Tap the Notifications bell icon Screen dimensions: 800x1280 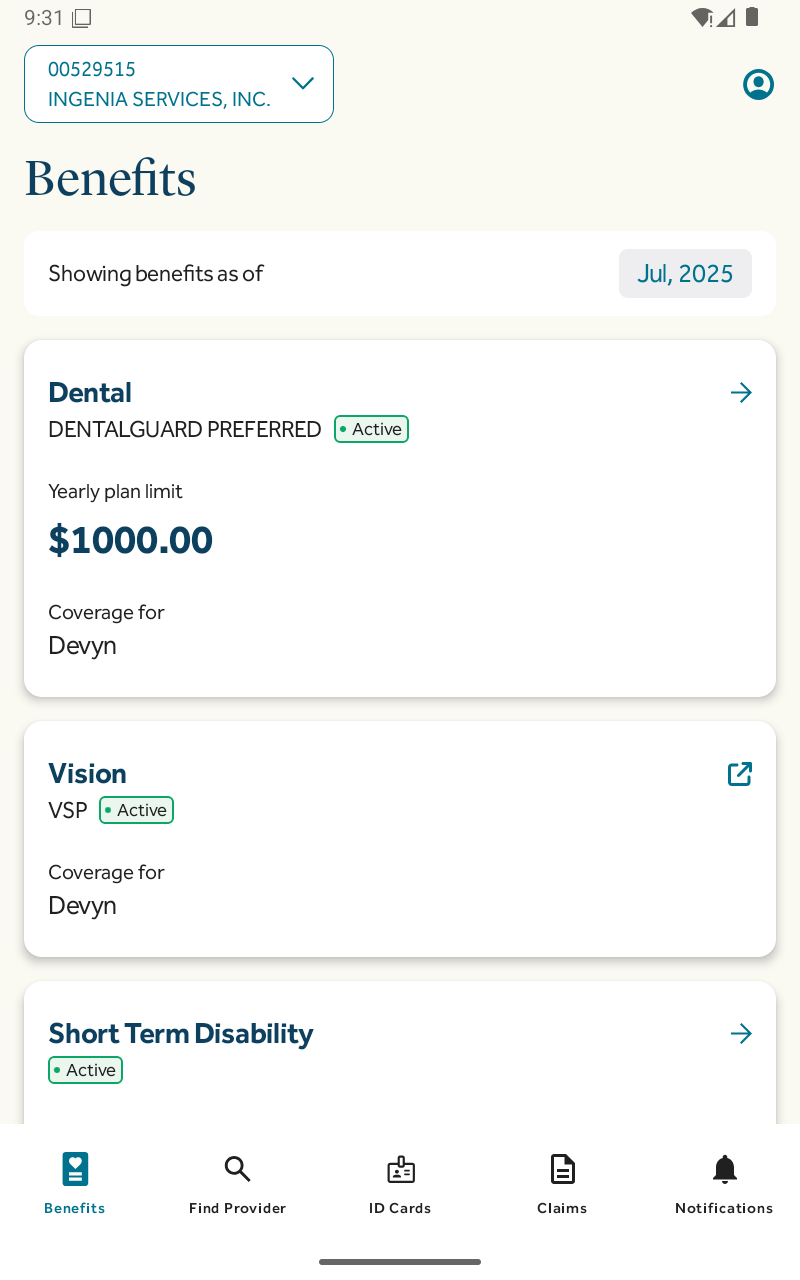pyautogui.click(x=724, y=1169)
